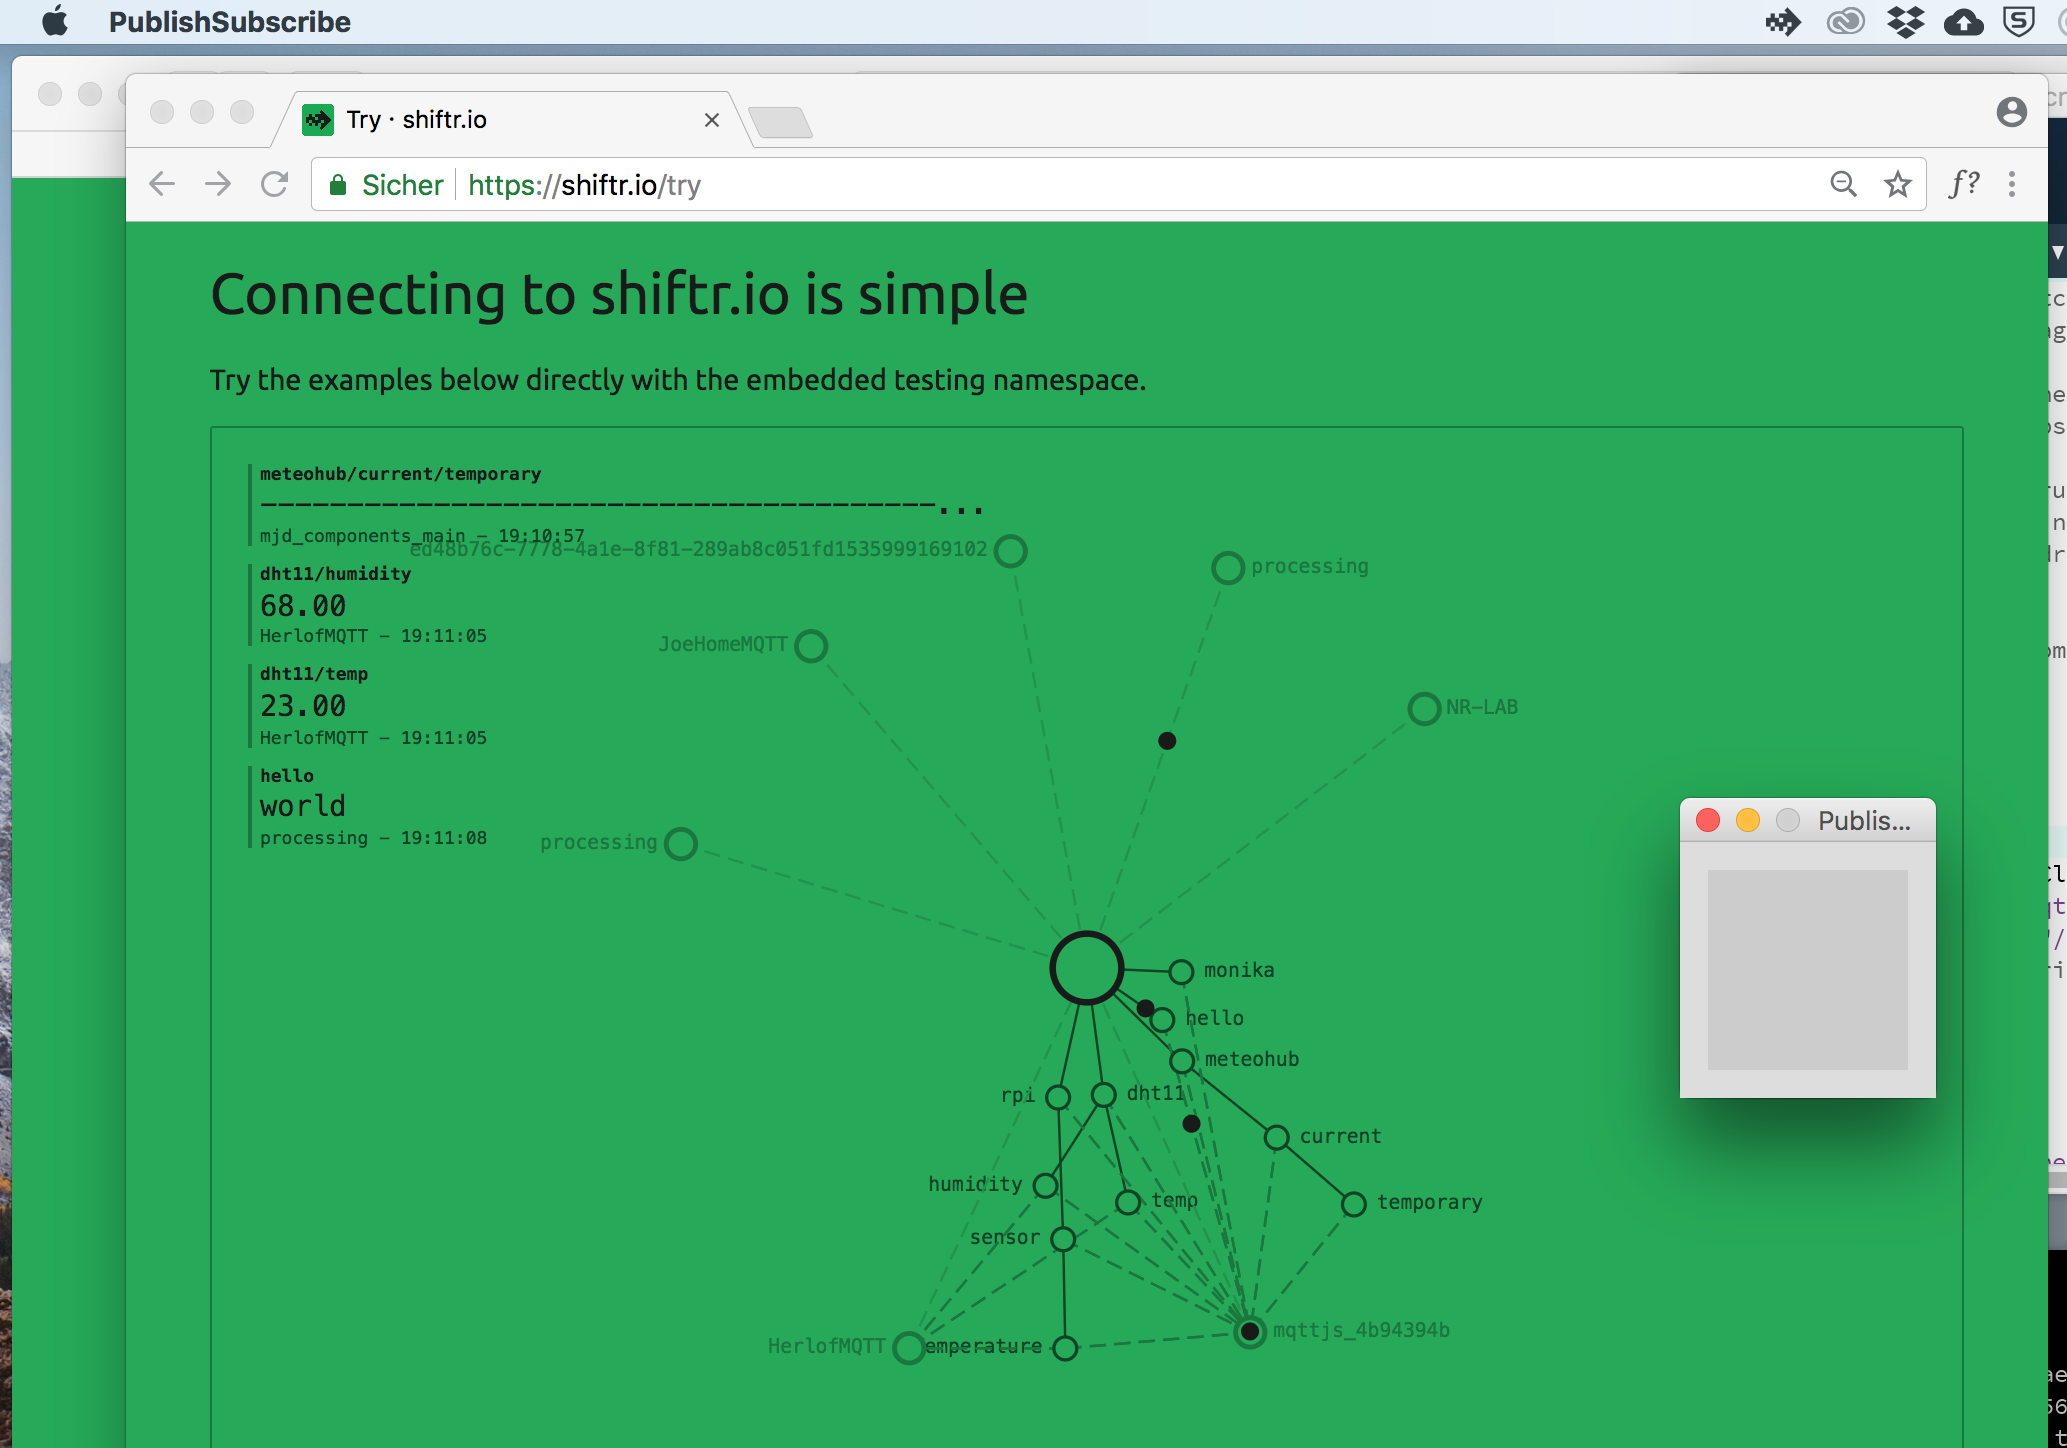Click the processing – 19:11:08 timestamp
2067x1448 pixels.
click(373, 838)
